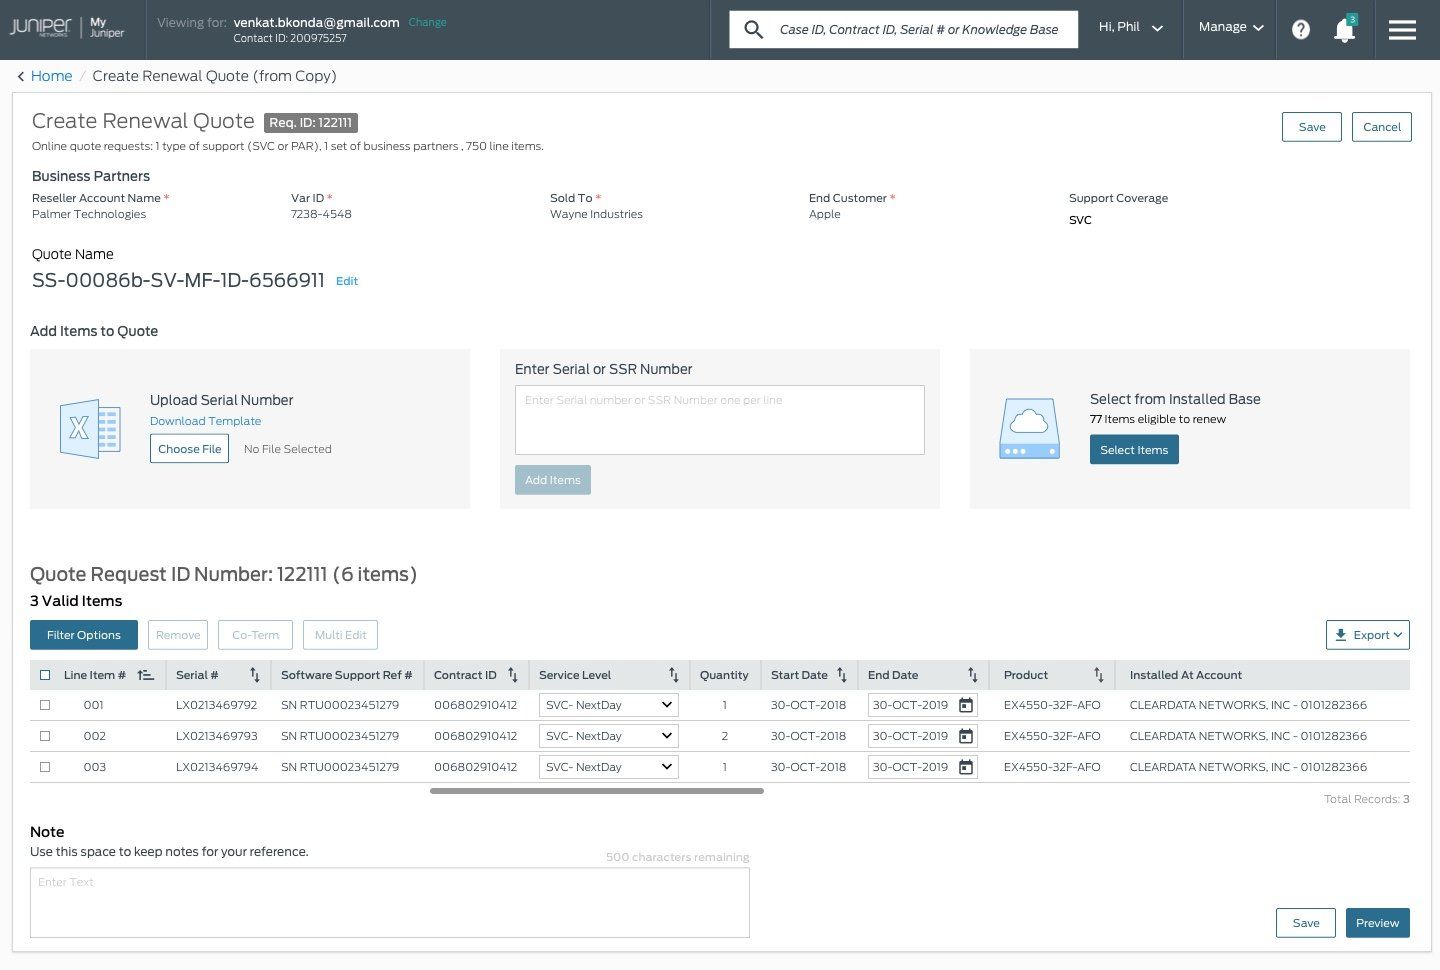Viewport: 1440px width, 970px height.
Task: Open the notifications bell icon
Action: point(1345,29)
